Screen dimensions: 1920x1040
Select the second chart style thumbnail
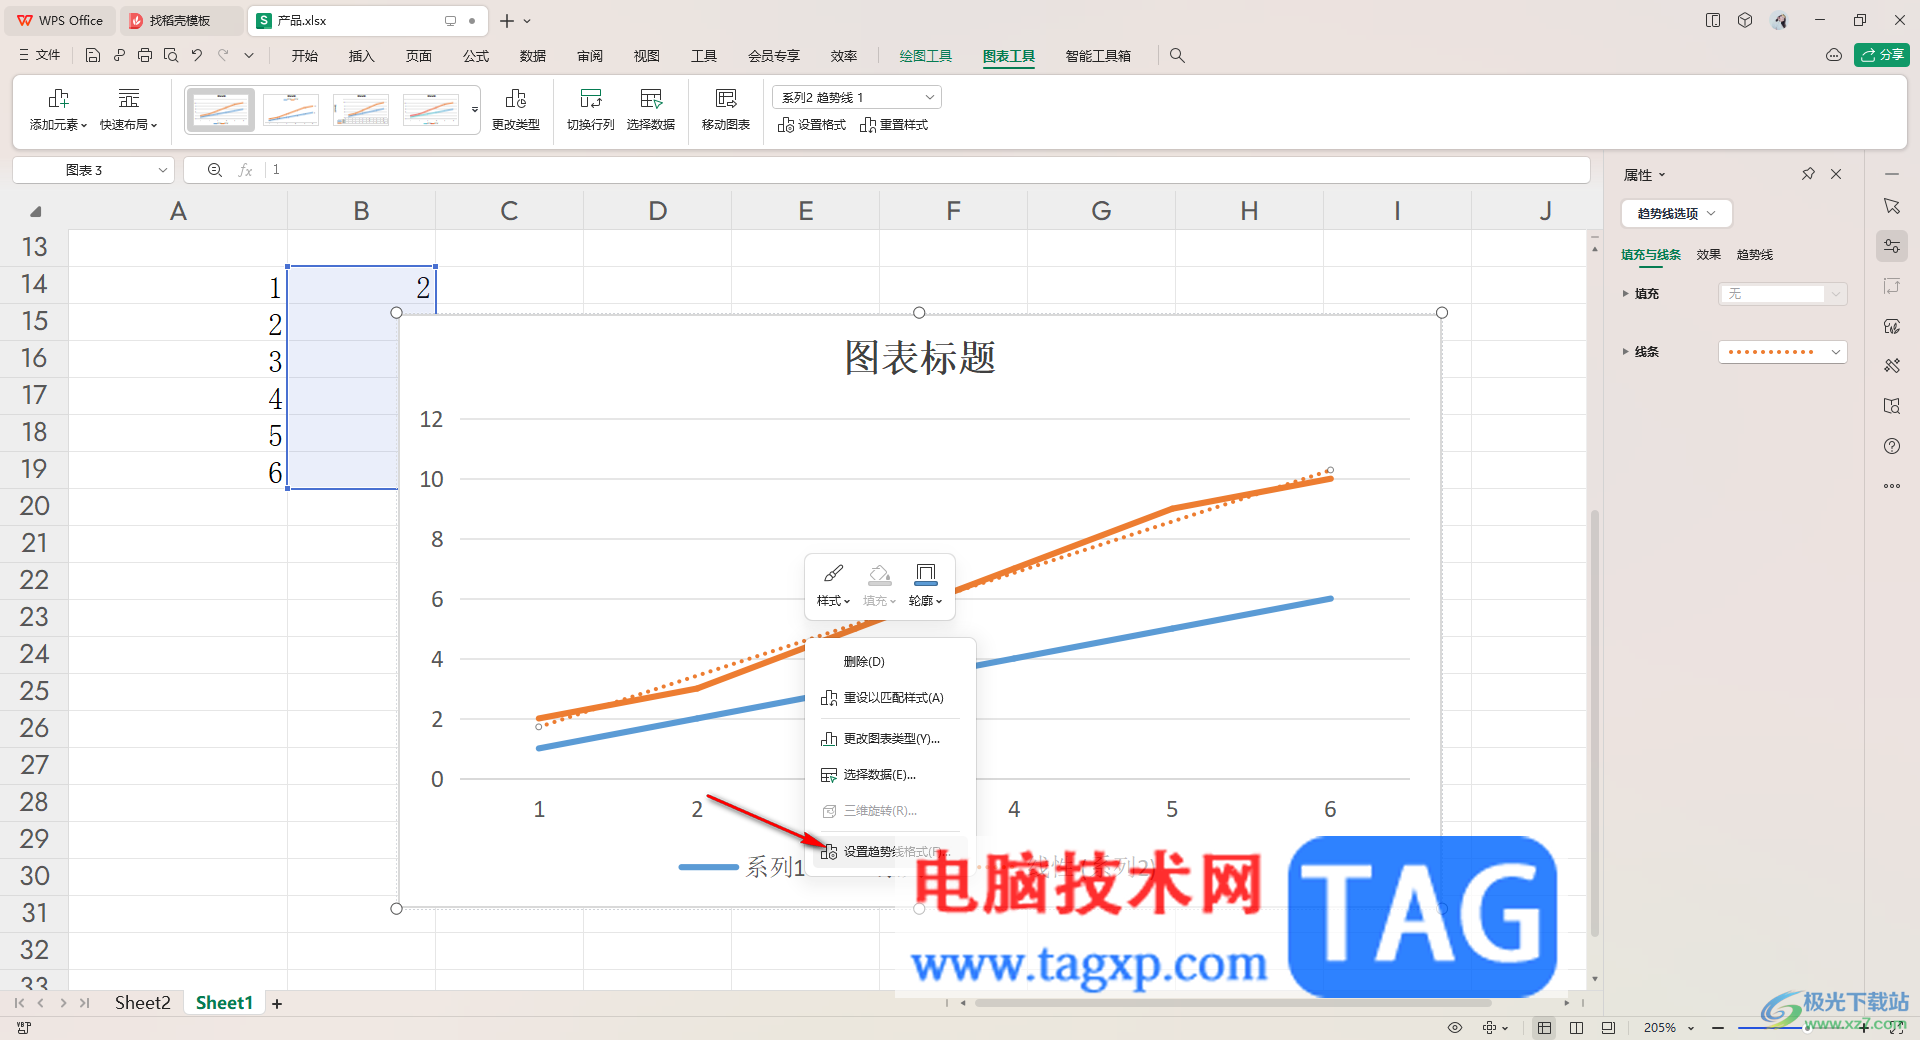(x=291, y=109)
